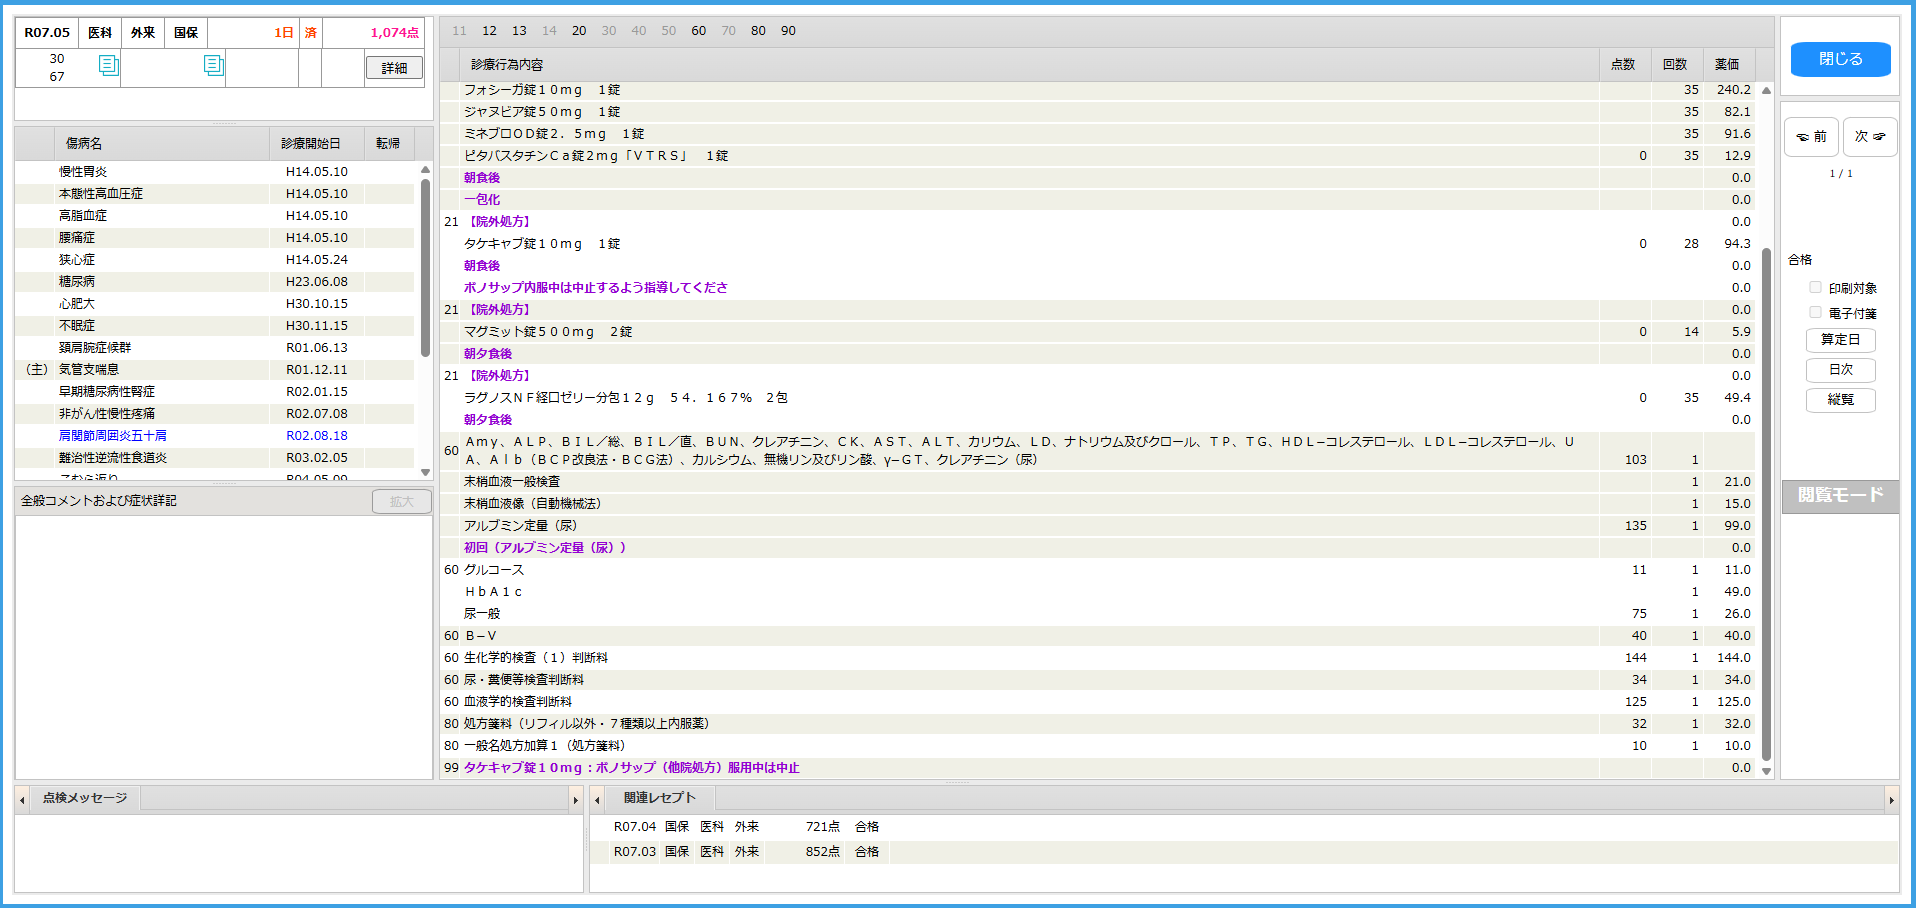This screenshot has width=1916, height=908.
Task: Select the 気管支喘息 main disease row
Action: (x=215, y=370)
